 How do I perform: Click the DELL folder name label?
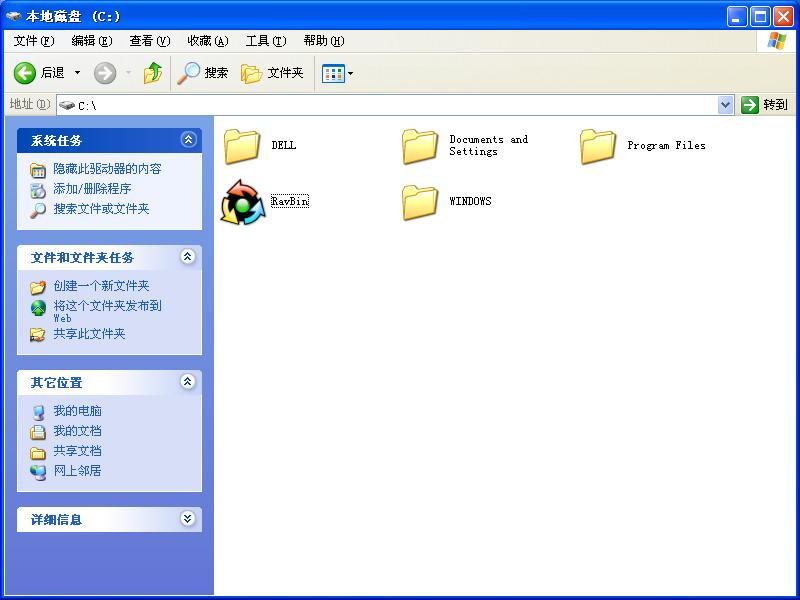click(x=284, y=145)
